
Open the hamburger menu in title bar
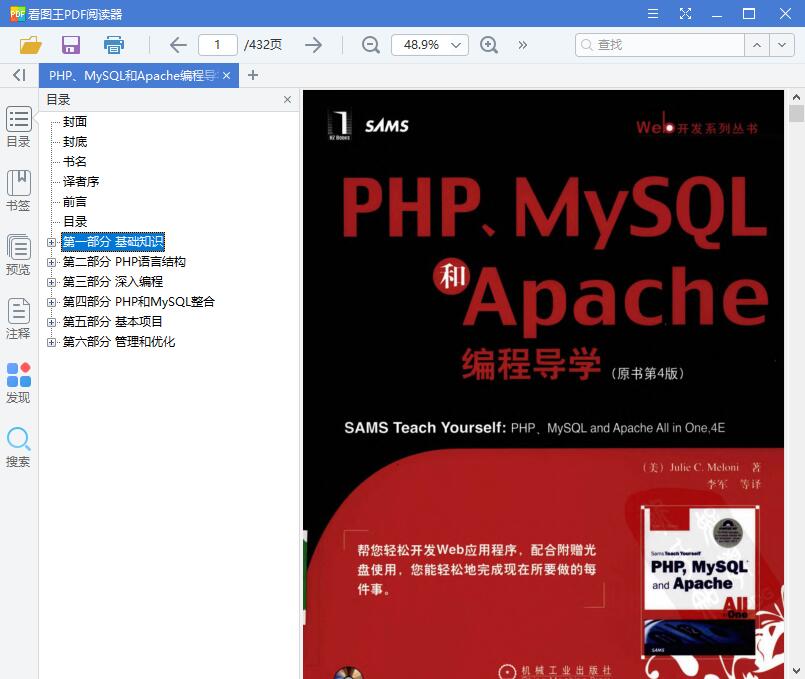(x=652, y=13)
